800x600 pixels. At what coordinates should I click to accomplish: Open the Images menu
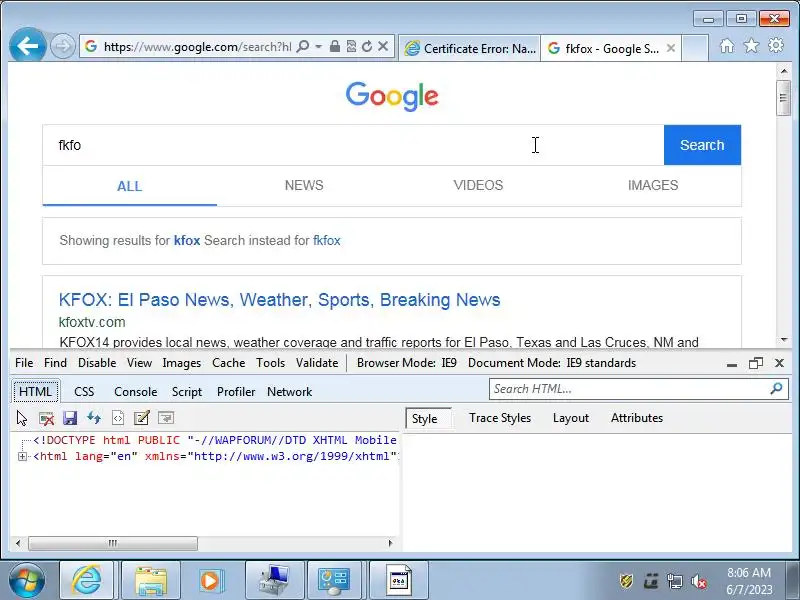click(x=182, y=363)
